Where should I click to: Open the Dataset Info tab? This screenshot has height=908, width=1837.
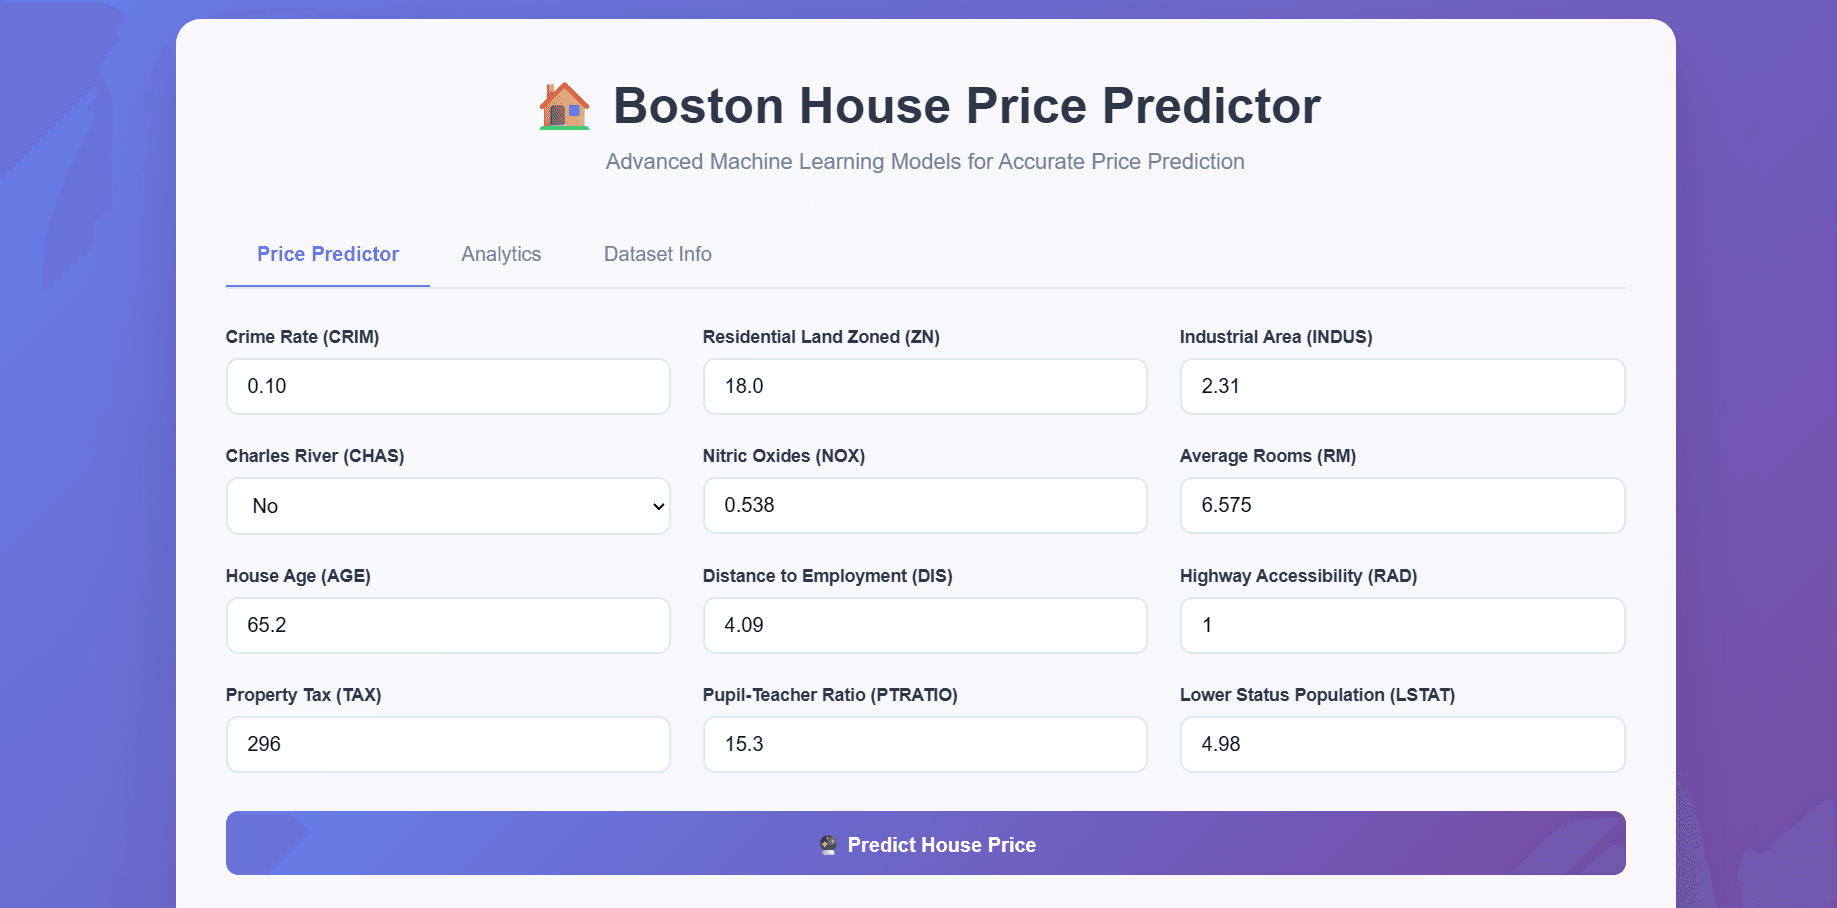657,254
